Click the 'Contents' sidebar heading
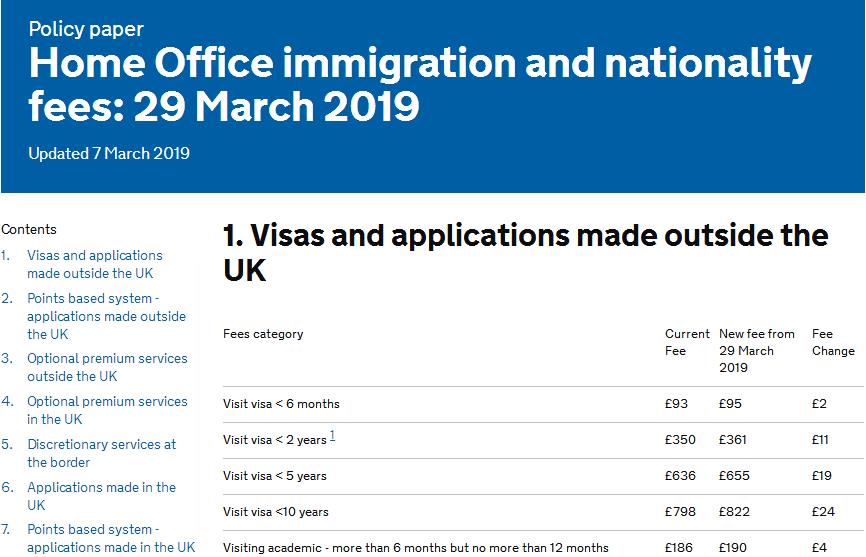The width and height of the screenshot is (866, 557). click(29, 229)
